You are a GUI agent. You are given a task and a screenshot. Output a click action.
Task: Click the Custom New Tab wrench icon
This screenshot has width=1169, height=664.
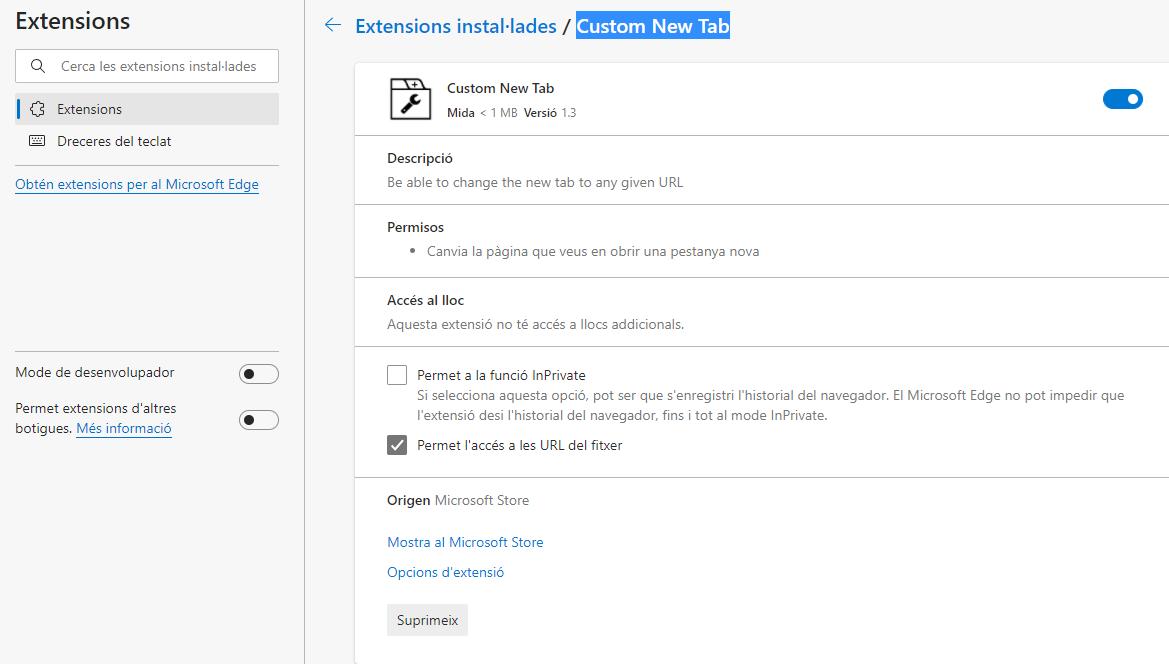click(410, 99)
